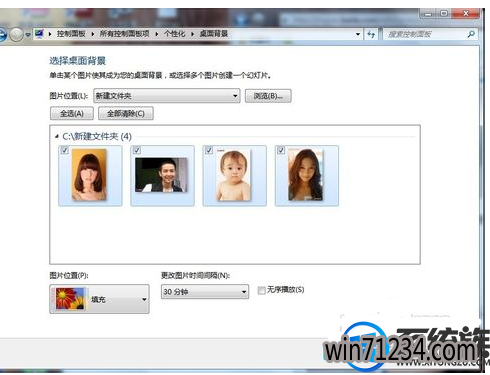Open the address bar history dropdown

pos(358,34)
